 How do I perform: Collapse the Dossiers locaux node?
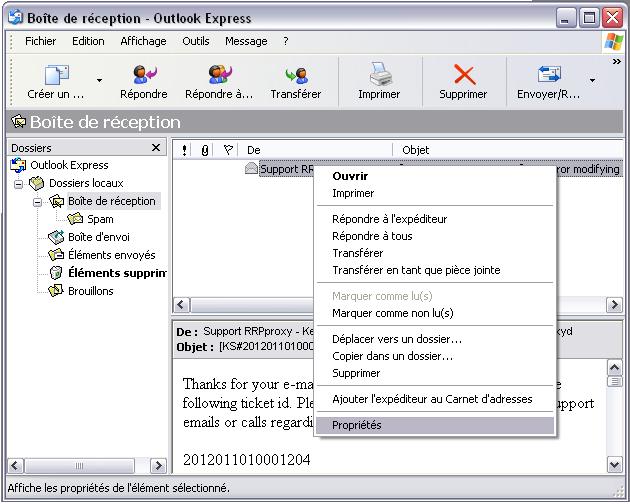(x=18, y=184)
